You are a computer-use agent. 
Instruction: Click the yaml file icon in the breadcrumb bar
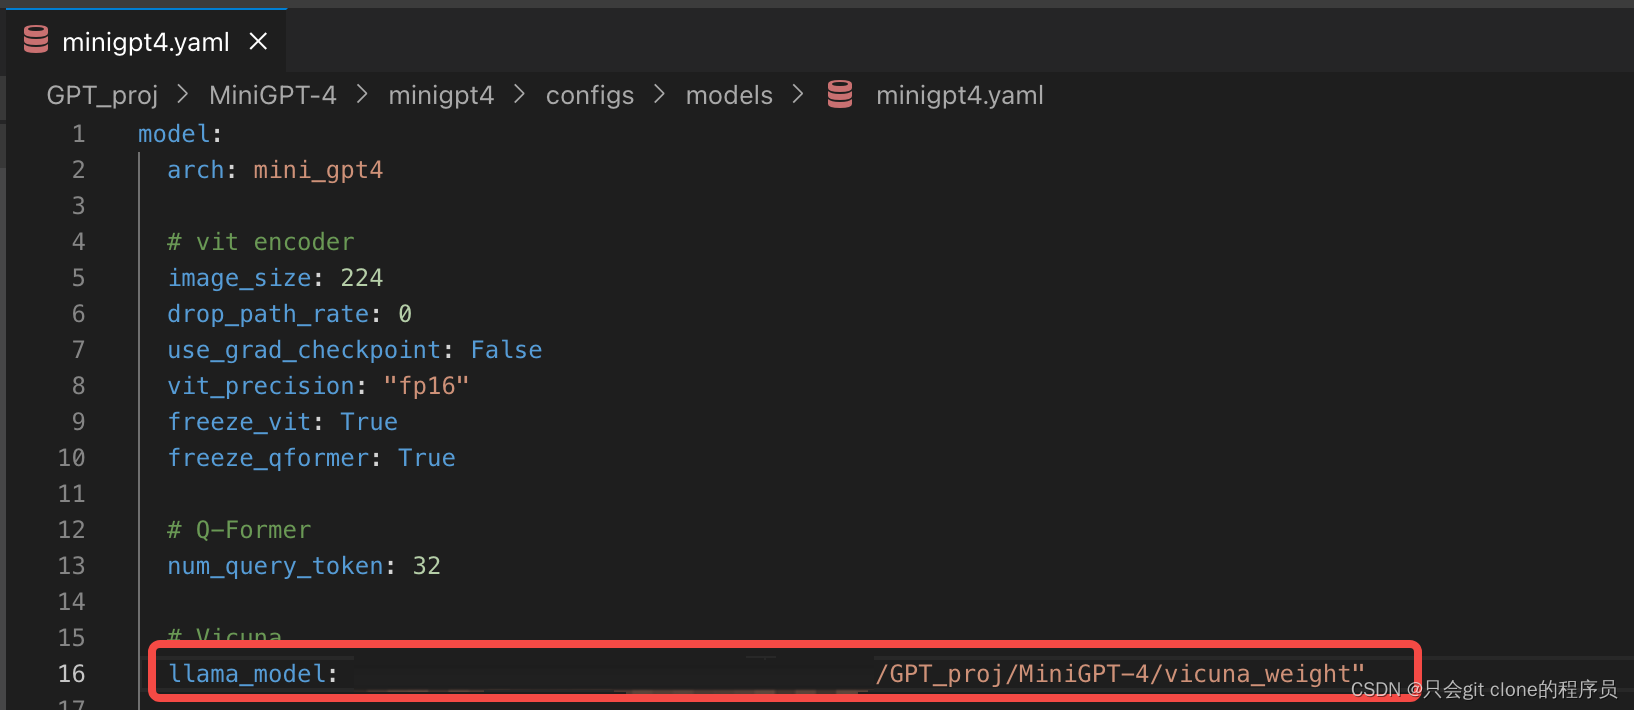(839, 94)
